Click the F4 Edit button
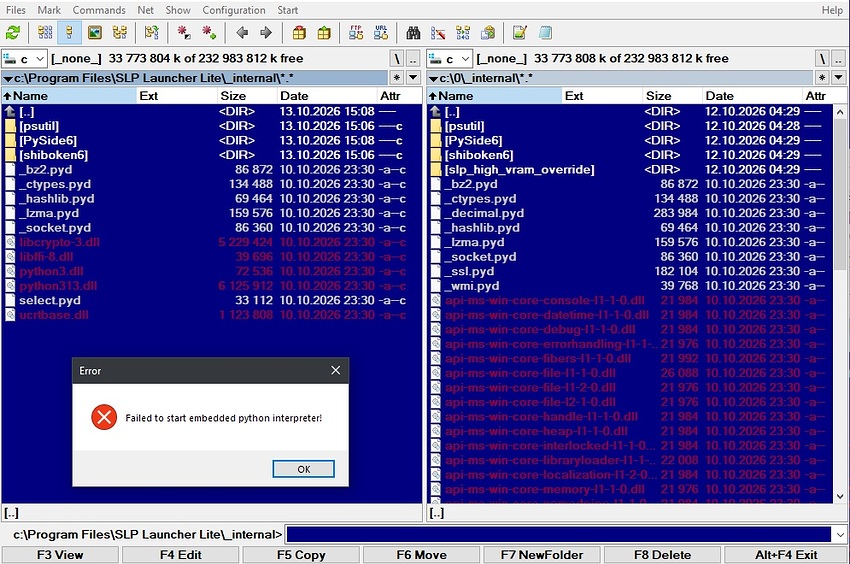This screenshot has width=850, height=564. (x=181, y=555)
